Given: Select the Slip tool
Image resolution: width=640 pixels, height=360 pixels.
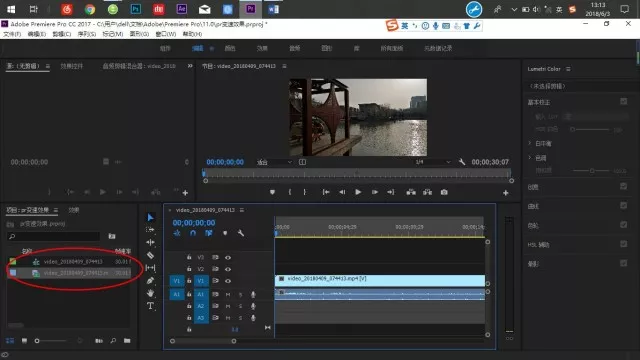Looking at the screenshot, I should [150, 268].
